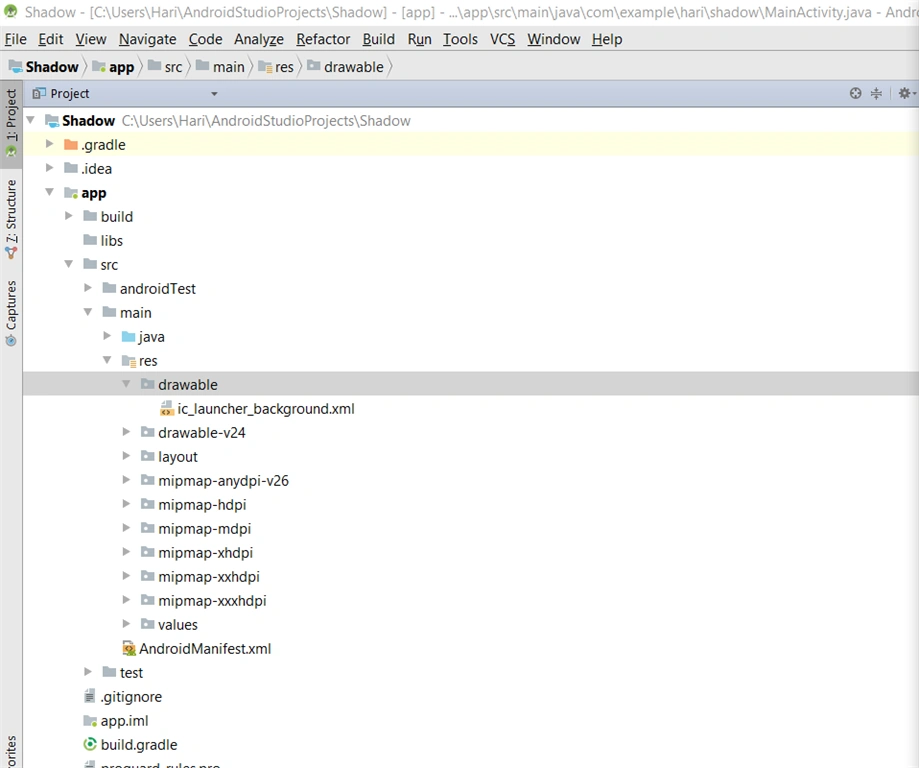Viewport: 919px width, 768px height.
Task: Click the scroll from source target icon
Action: click(855, 93)
